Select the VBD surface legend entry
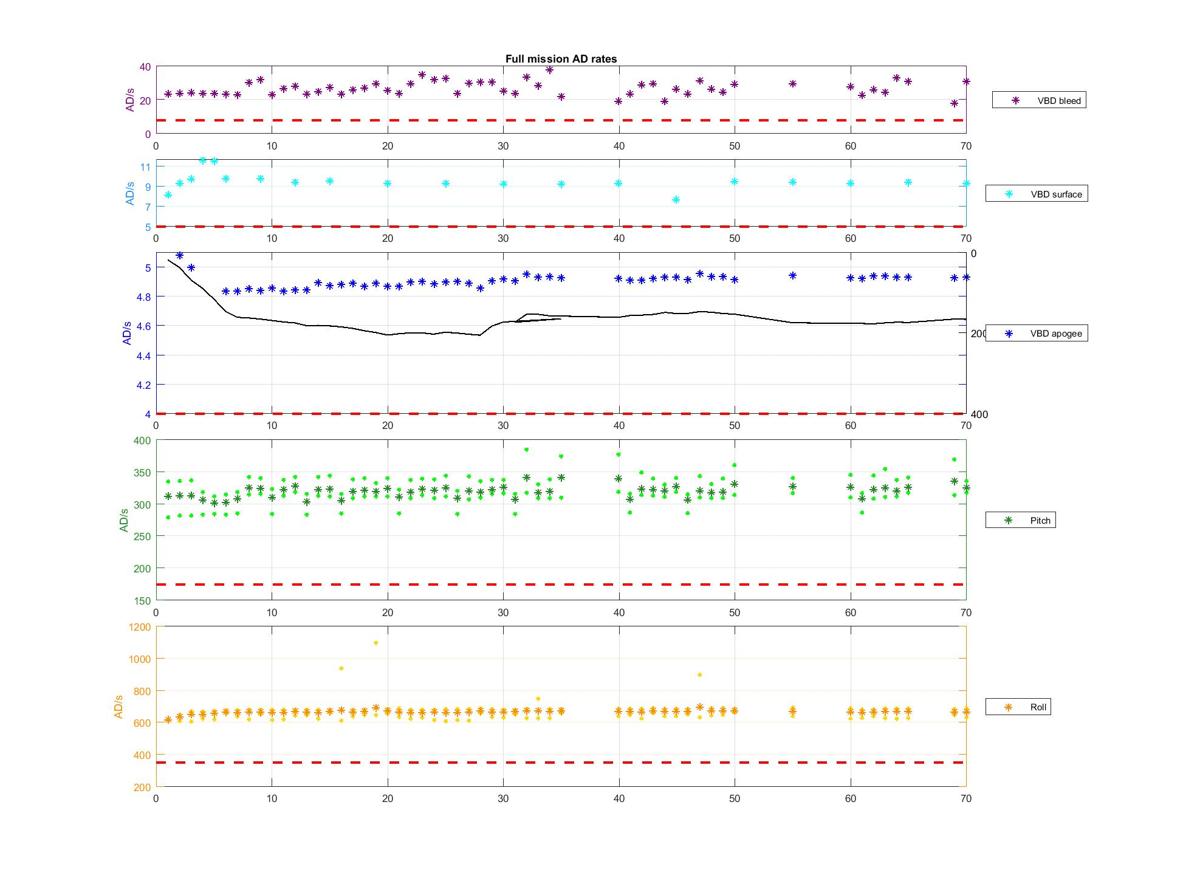The width and height of the screenshot is (1200, 885). click(x=1036, y=193)
